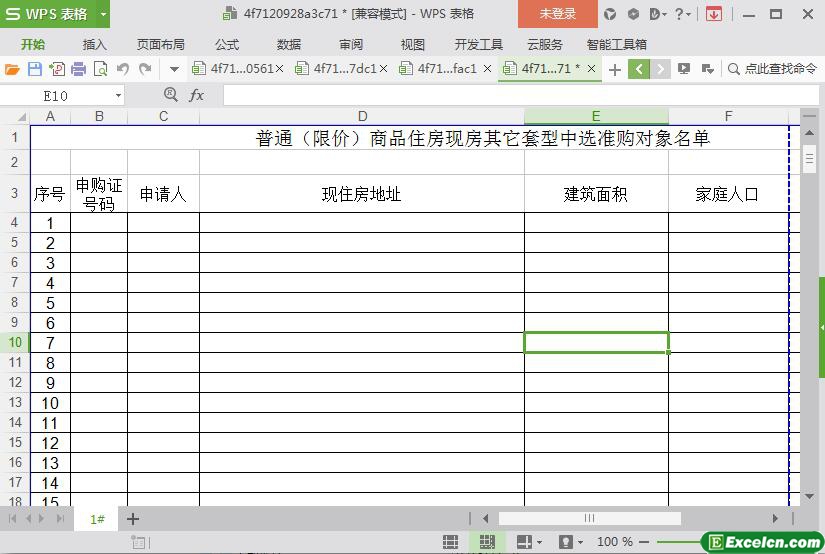
Task: Click the insert function fx icon
Action: coord(197,95)
